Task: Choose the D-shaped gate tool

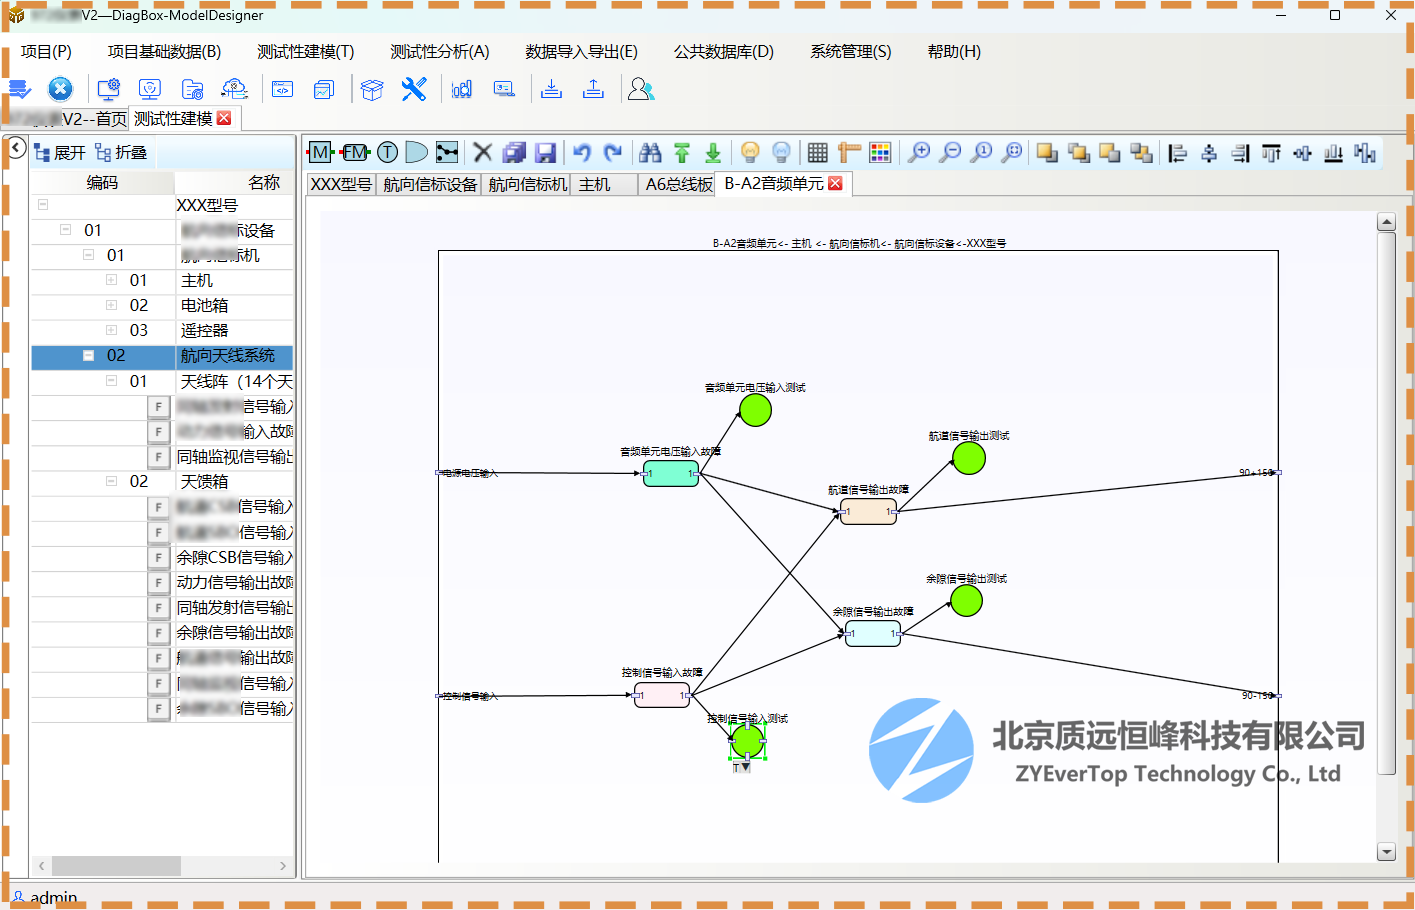Action: click(x=417, y=152)
